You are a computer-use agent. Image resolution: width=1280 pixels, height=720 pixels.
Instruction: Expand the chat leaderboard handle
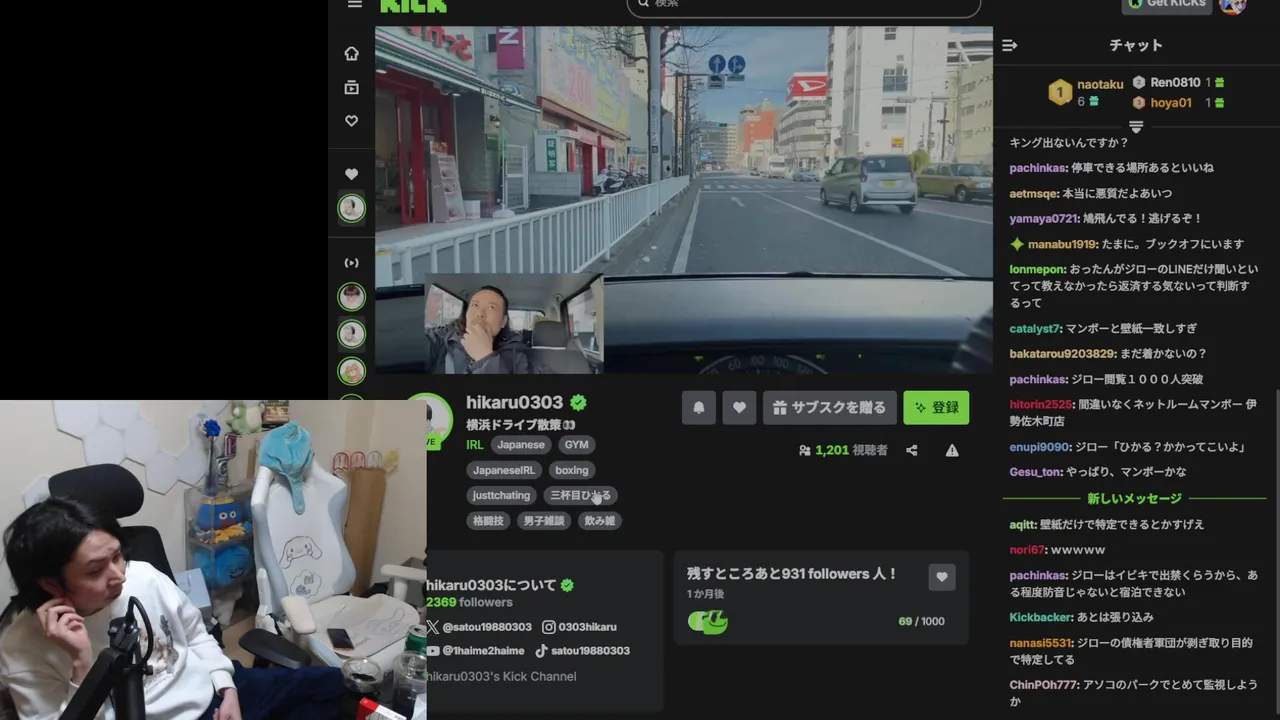[x=1136, y=127]
